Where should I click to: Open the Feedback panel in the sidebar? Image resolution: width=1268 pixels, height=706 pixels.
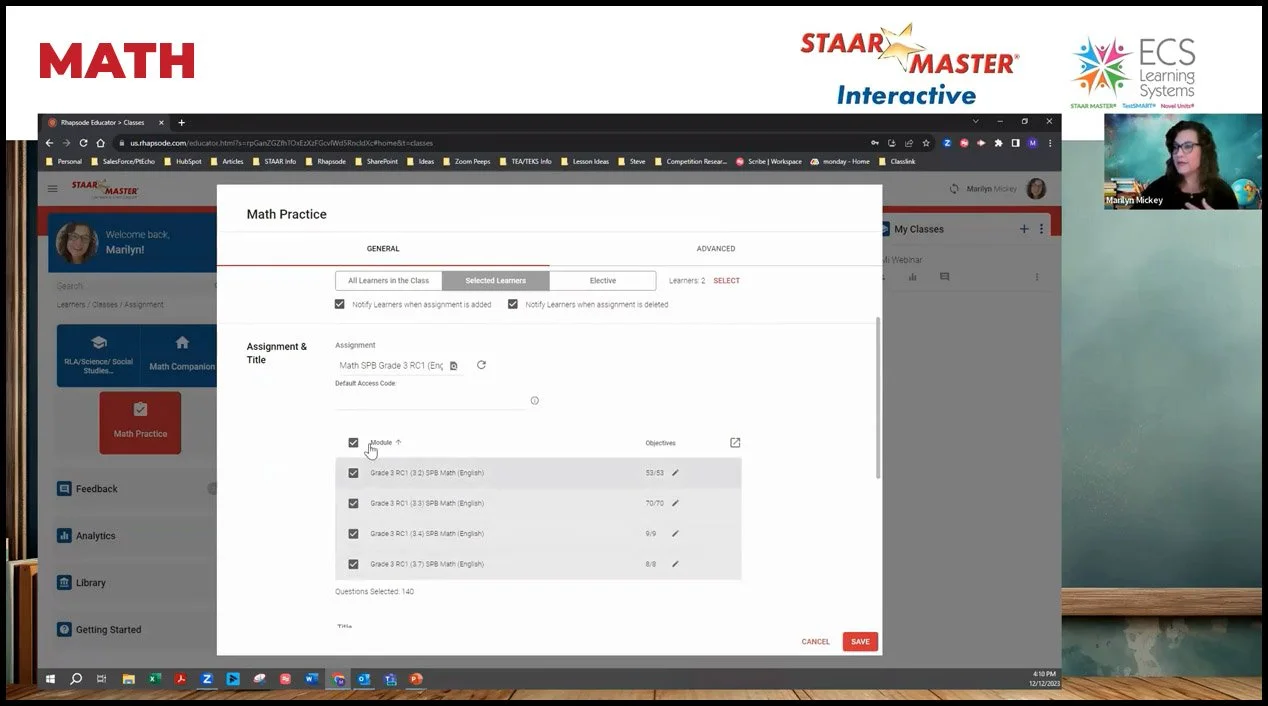click(x=87, y=488)
